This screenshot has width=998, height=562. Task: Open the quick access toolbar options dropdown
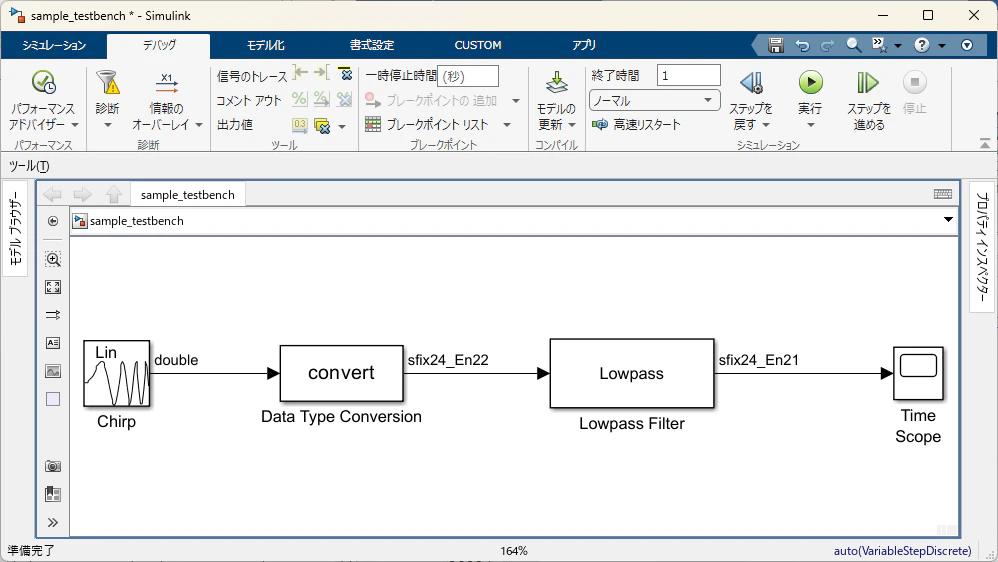tap(967, 45)
